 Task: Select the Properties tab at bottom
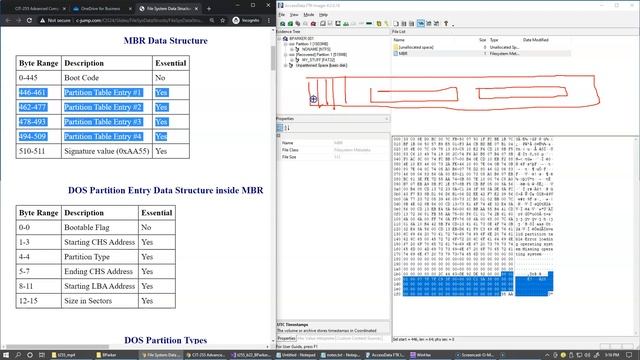(x=287, y=338)
